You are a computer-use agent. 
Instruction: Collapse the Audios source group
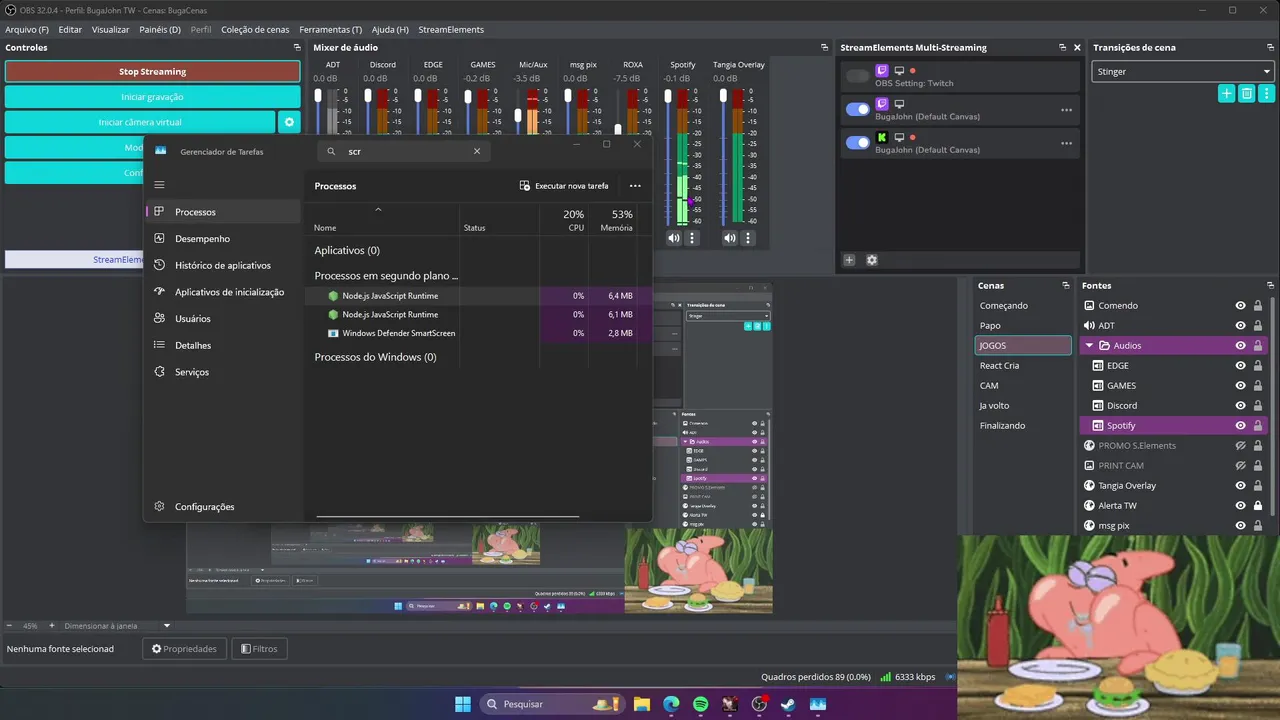click(x=1089, y=346)
